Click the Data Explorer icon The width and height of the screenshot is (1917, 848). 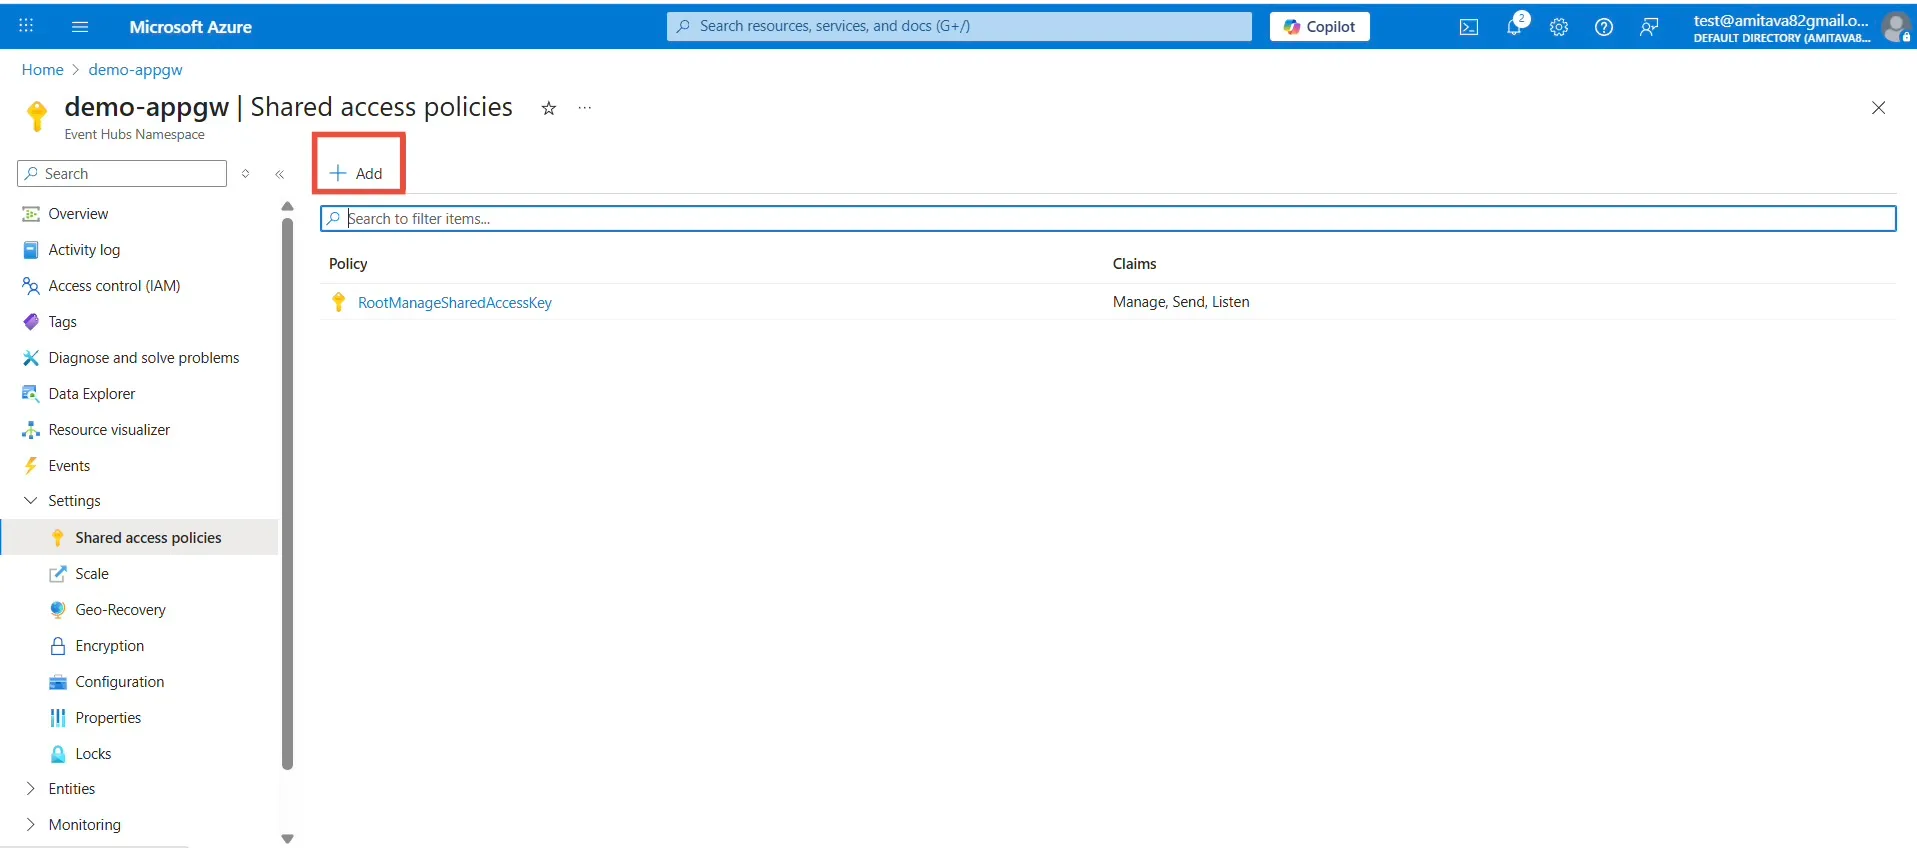[31, 394]
